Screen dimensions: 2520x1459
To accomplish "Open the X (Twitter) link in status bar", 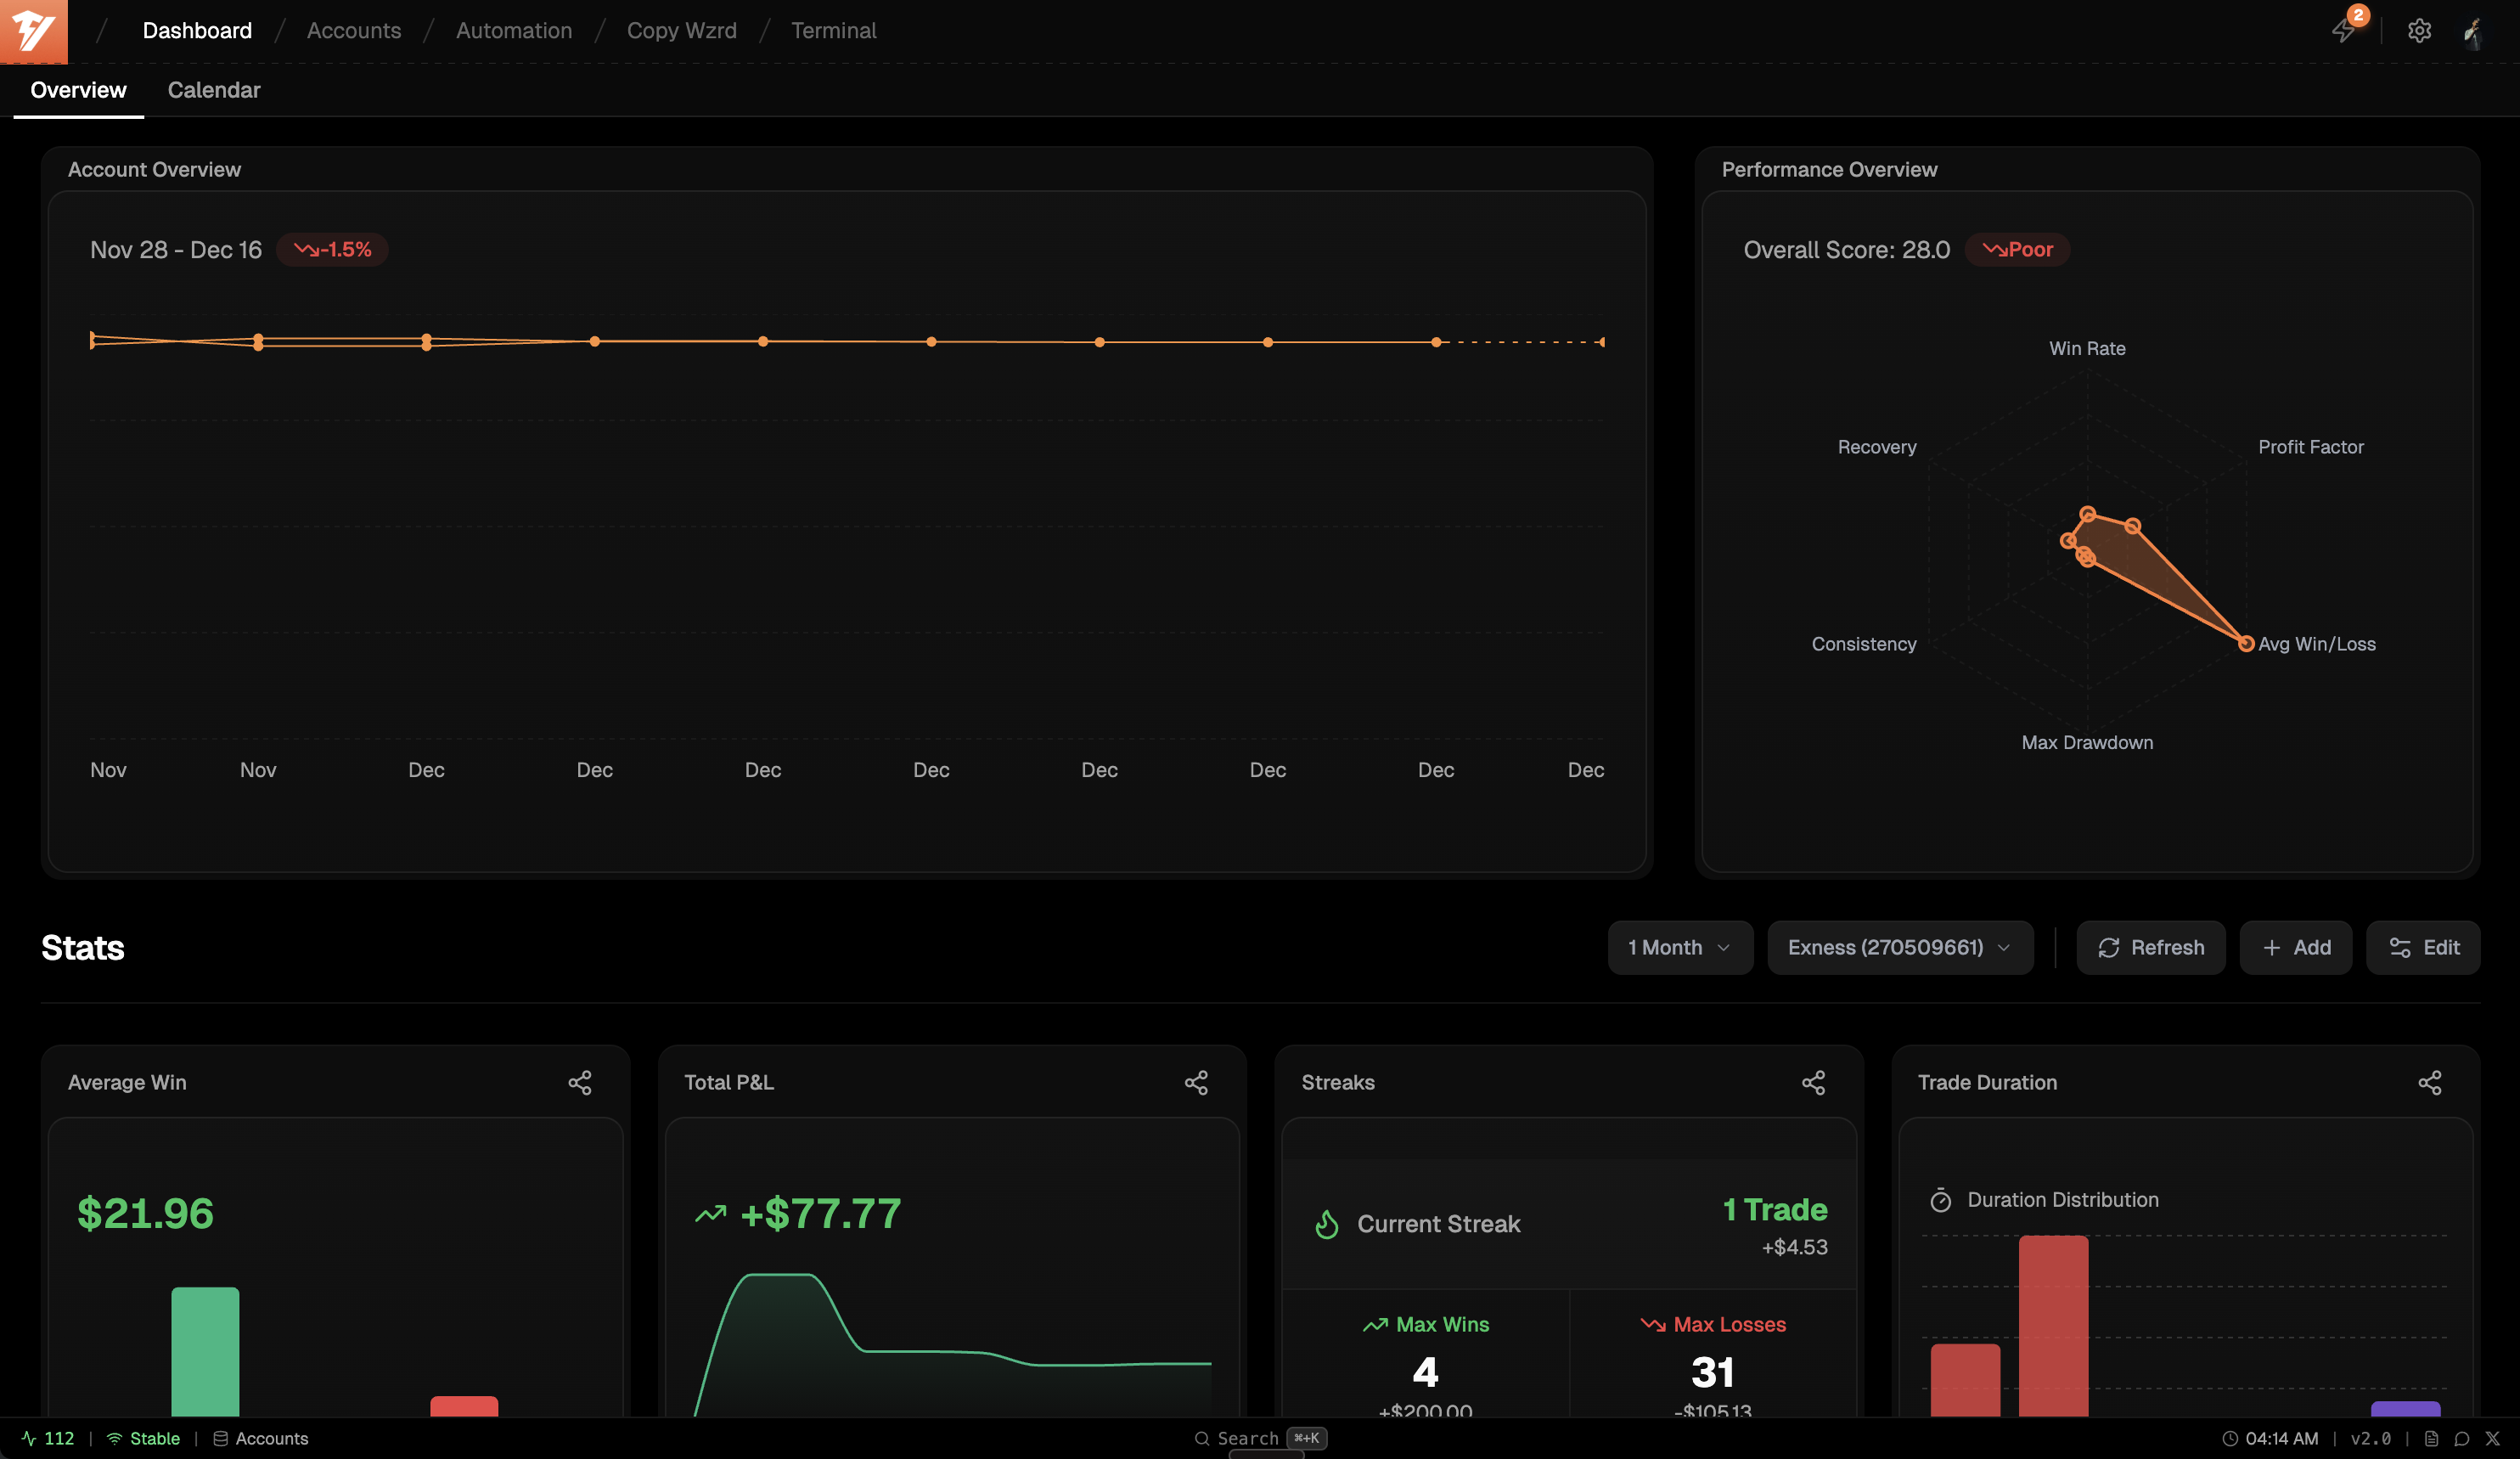I will (2494, 1438).
